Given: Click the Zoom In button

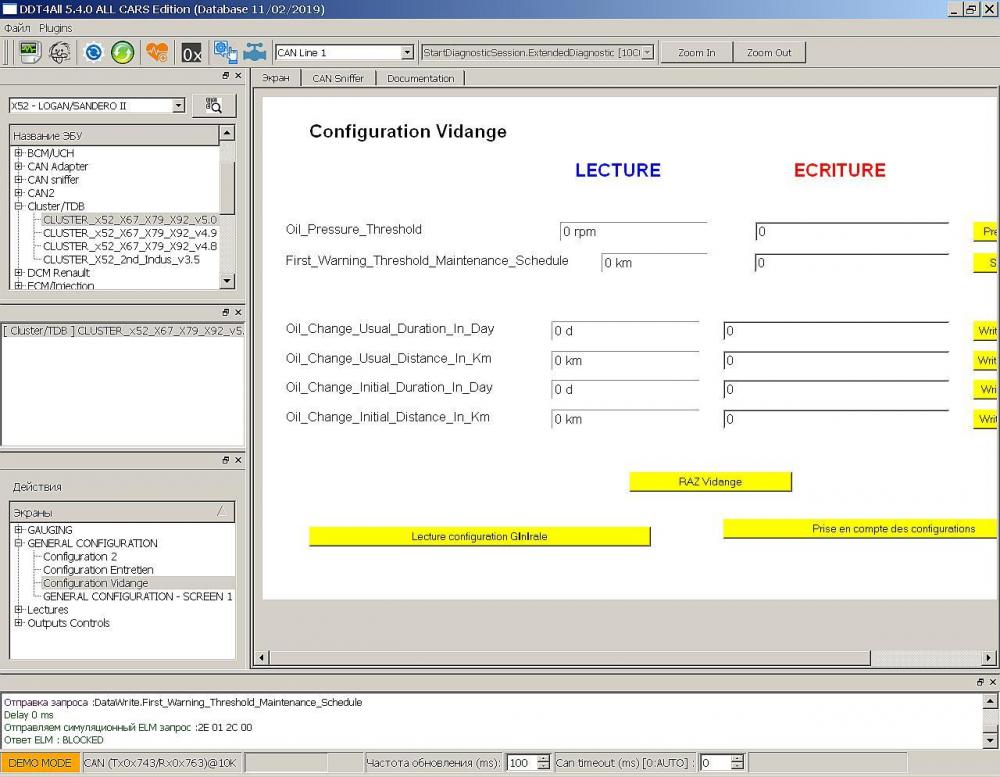Looking at the screenshot, I should (x=696, y=52).
